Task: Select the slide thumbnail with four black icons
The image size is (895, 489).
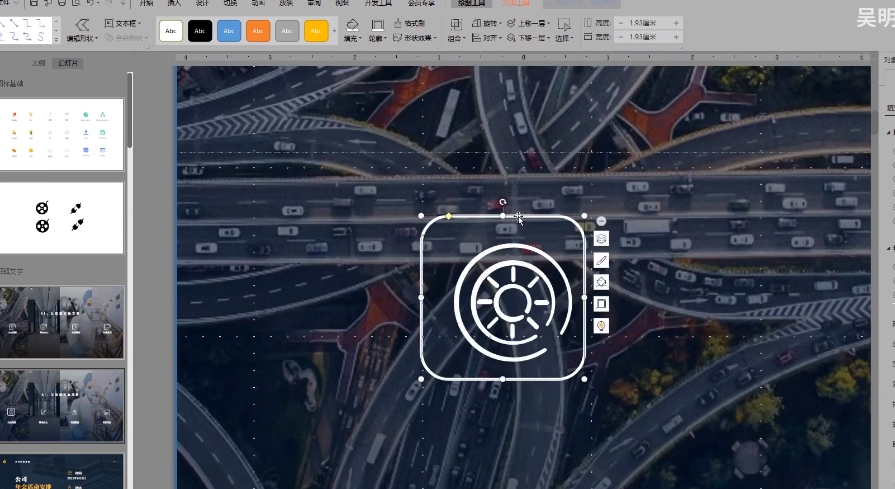Action: (61, 217)
